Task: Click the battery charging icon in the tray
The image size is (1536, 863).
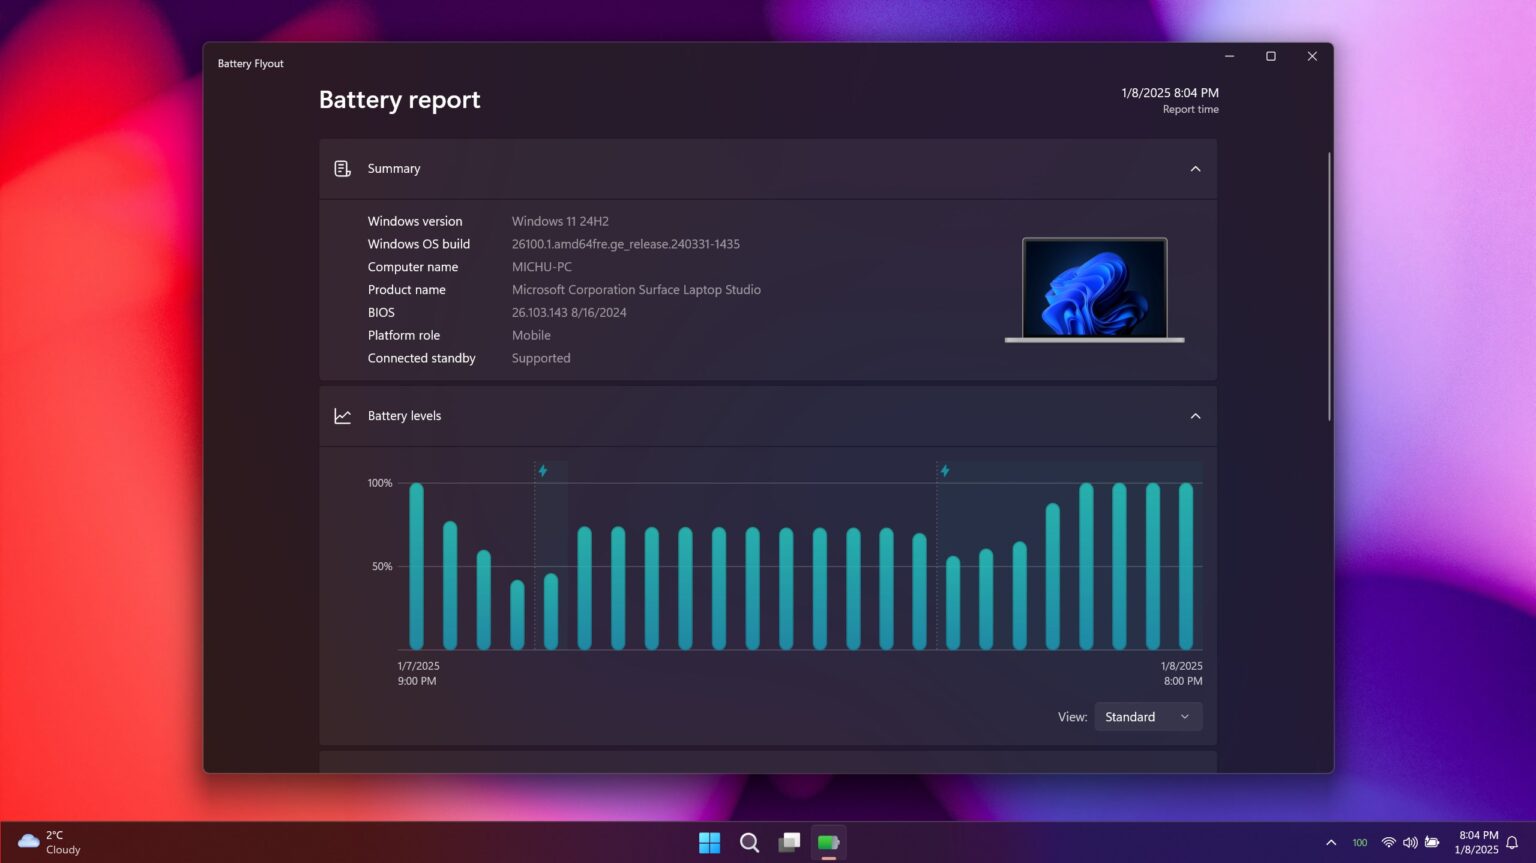Action: (x=1432, y=842)
